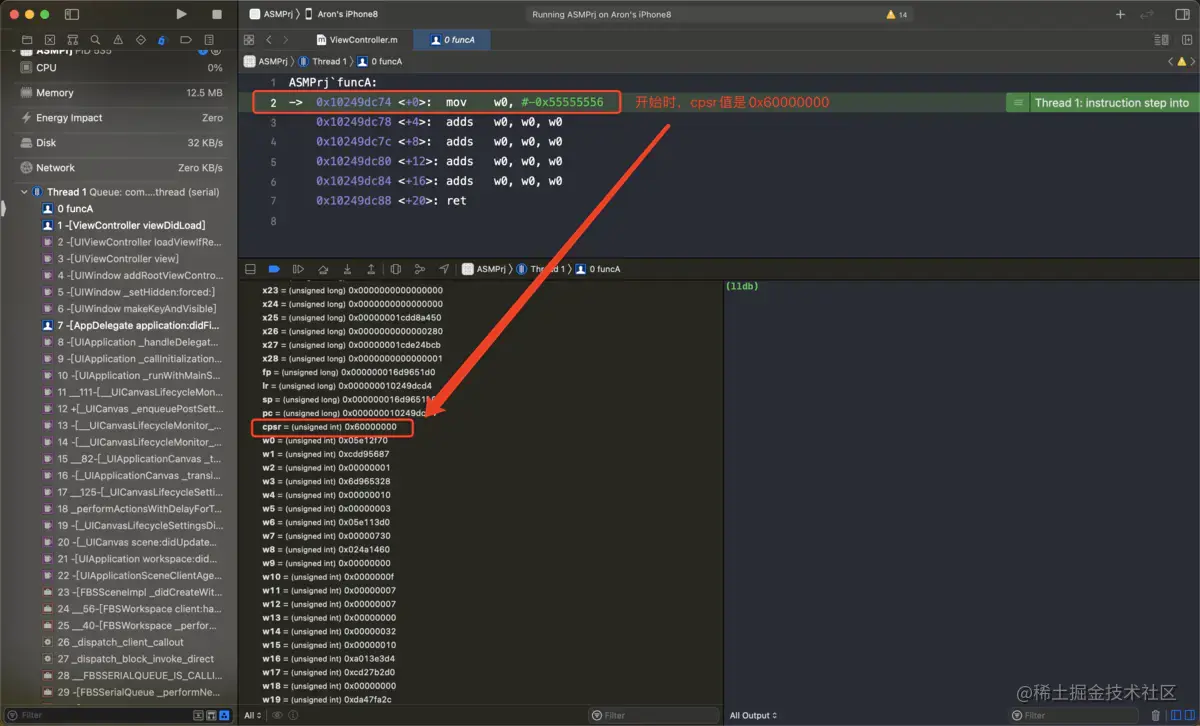Select the 0 funcA editor tab
Screen dimensions: 1200x726
(452, 40)
